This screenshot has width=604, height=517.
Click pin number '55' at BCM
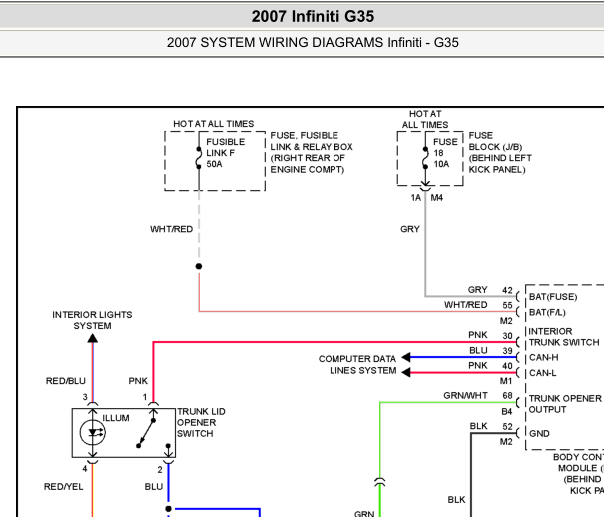tap(507, 306)
